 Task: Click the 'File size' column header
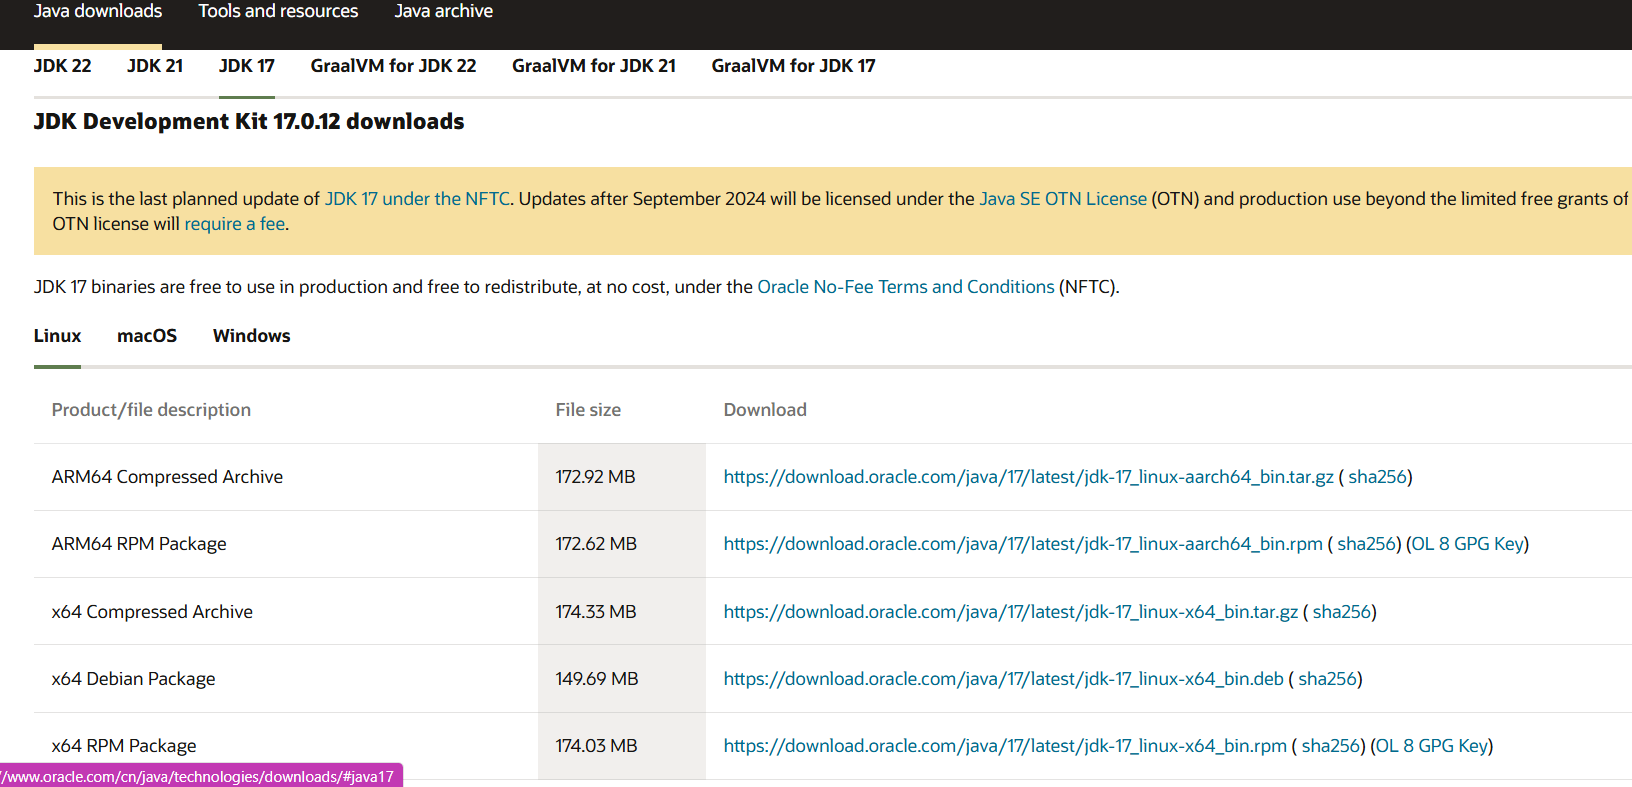coord(588,410)
